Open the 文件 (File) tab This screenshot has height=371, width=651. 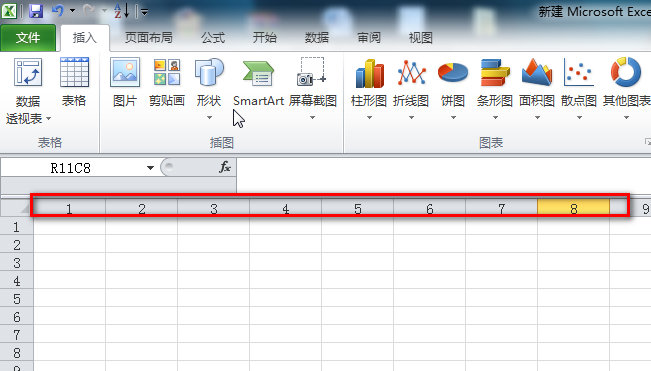(28, 38)
